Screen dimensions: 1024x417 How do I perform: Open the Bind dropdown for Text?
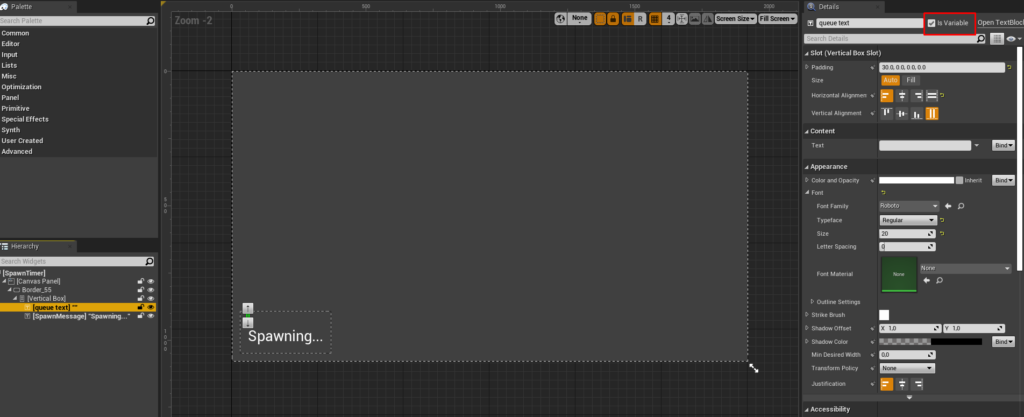pyautogui.click(x=1003, y=146)
